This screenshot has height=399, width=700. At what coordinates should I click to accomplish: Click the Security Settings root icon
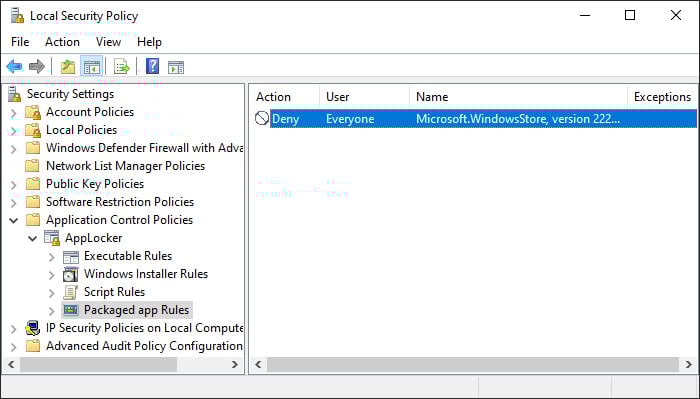point(15,94)
